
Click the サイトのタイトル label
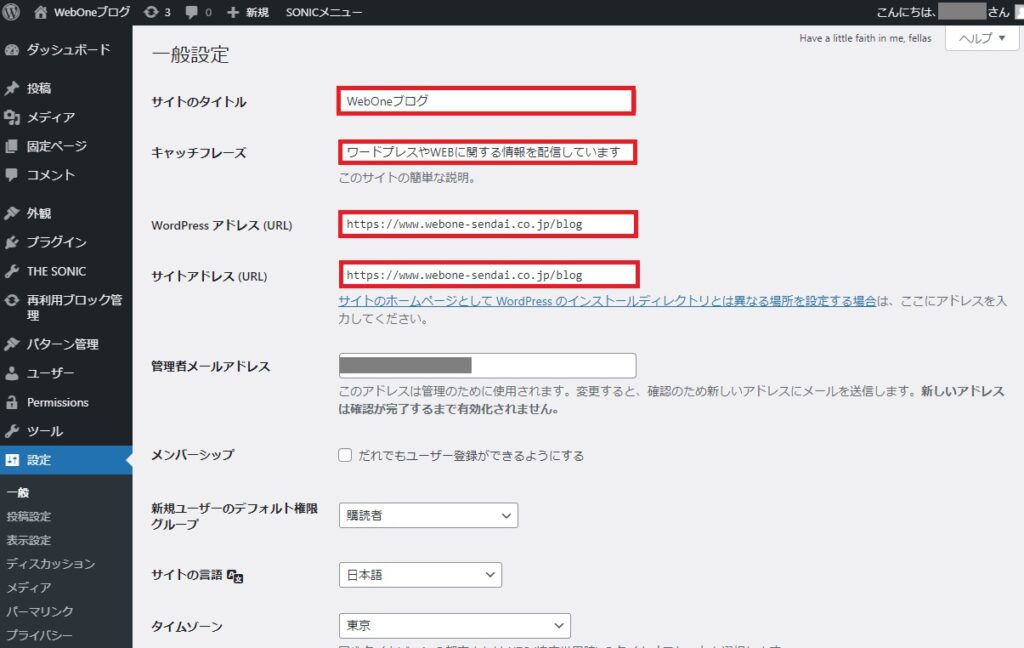pos(199,102)
